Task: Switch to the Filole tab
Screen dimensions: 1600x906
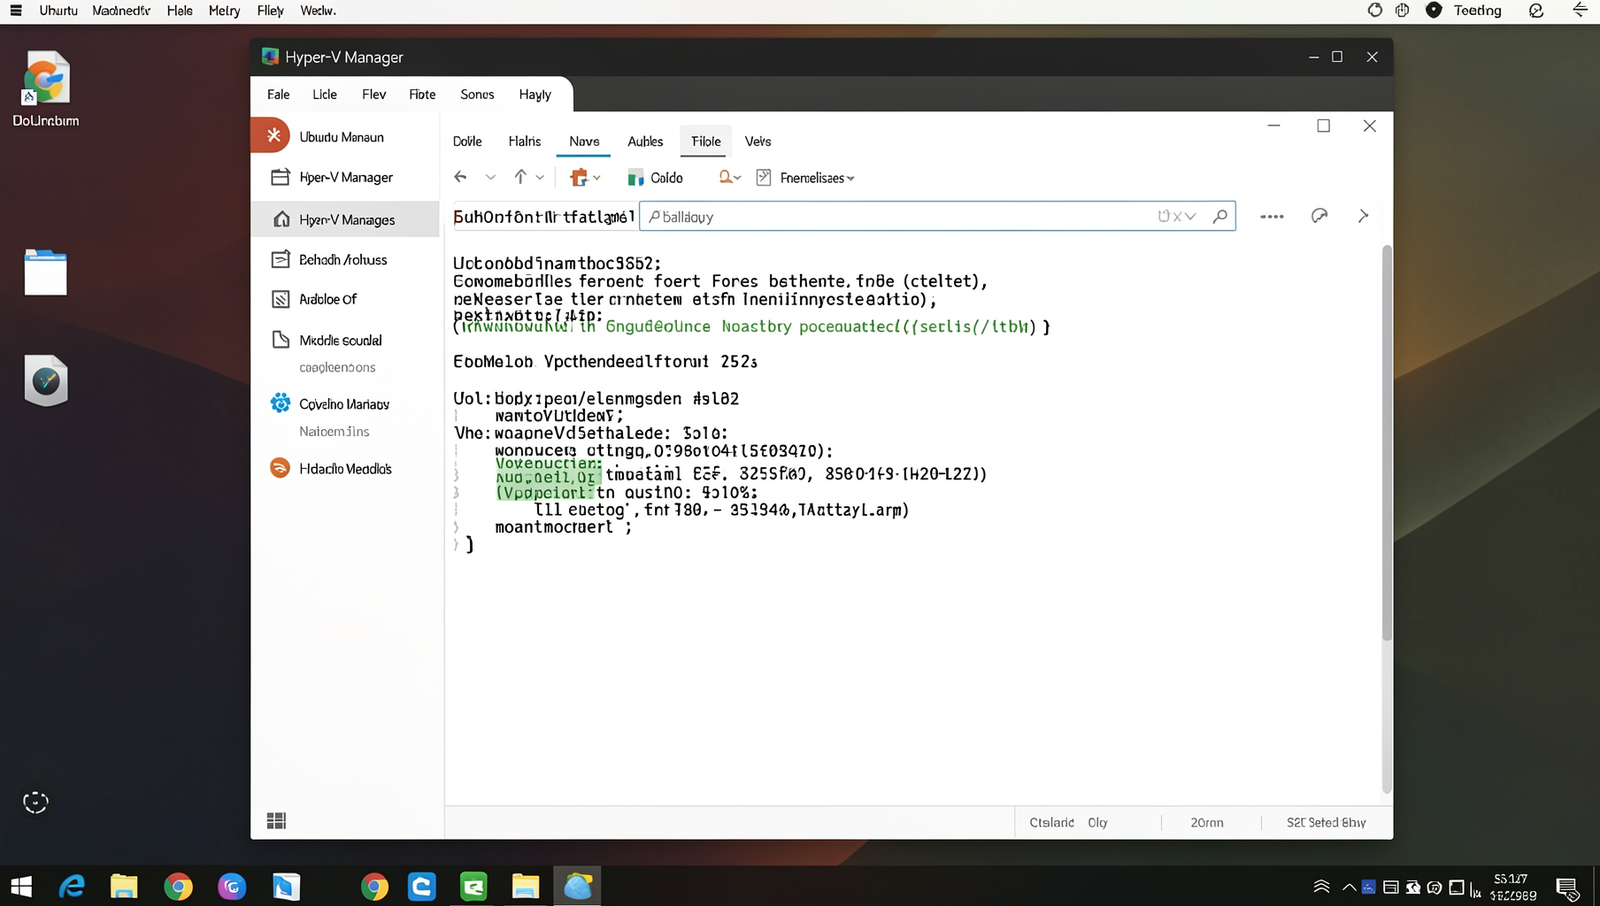Action: point(706,141)
